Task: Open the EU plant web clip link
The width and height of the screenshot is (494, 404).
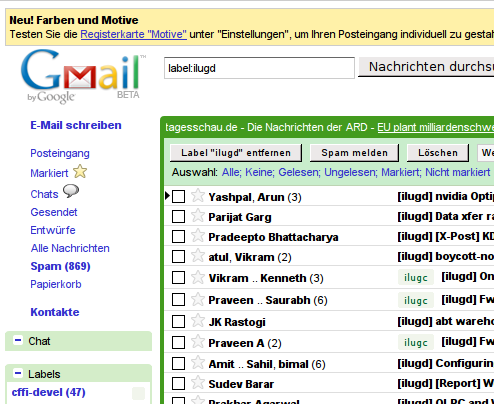Action: (x=436, y=127)
